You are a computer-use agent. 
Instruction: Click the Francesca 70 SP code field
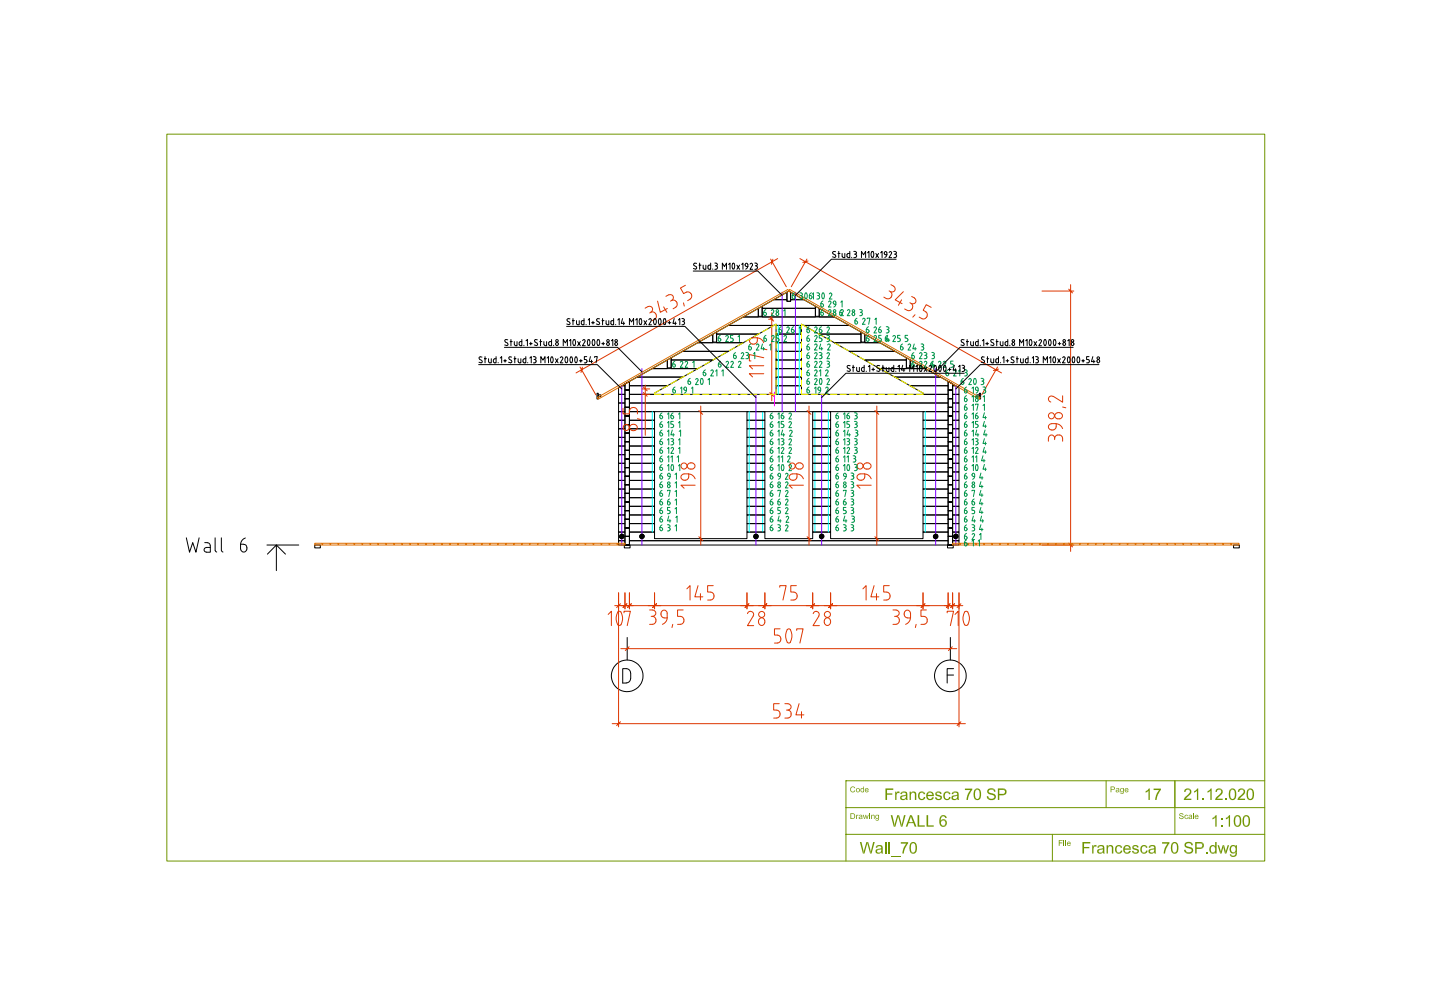[x=945, y=795]
